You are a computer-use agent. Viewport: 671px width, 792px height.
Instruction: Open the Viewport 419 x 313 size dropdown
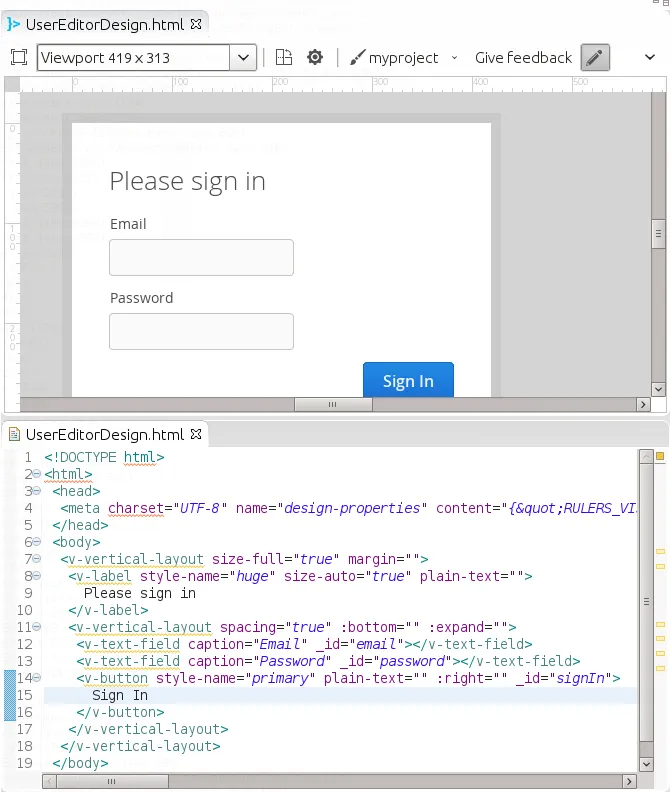(245, 58)
